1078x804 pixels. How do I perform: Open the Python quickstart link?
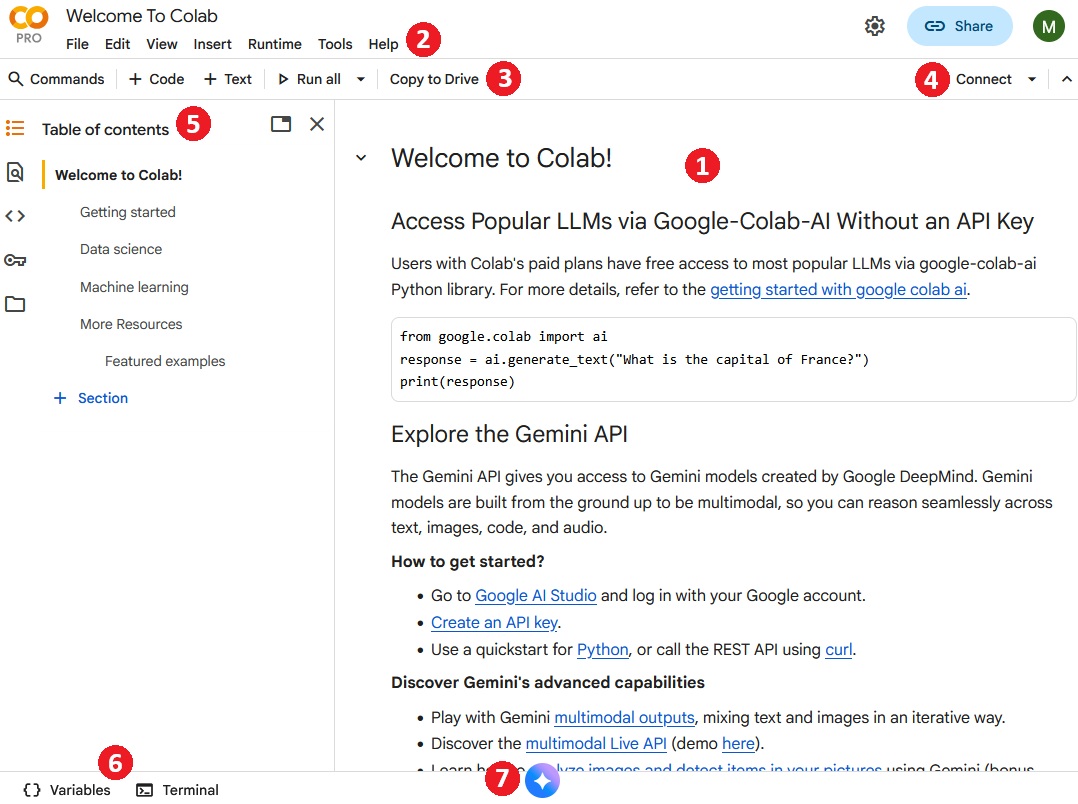(602, 650)
